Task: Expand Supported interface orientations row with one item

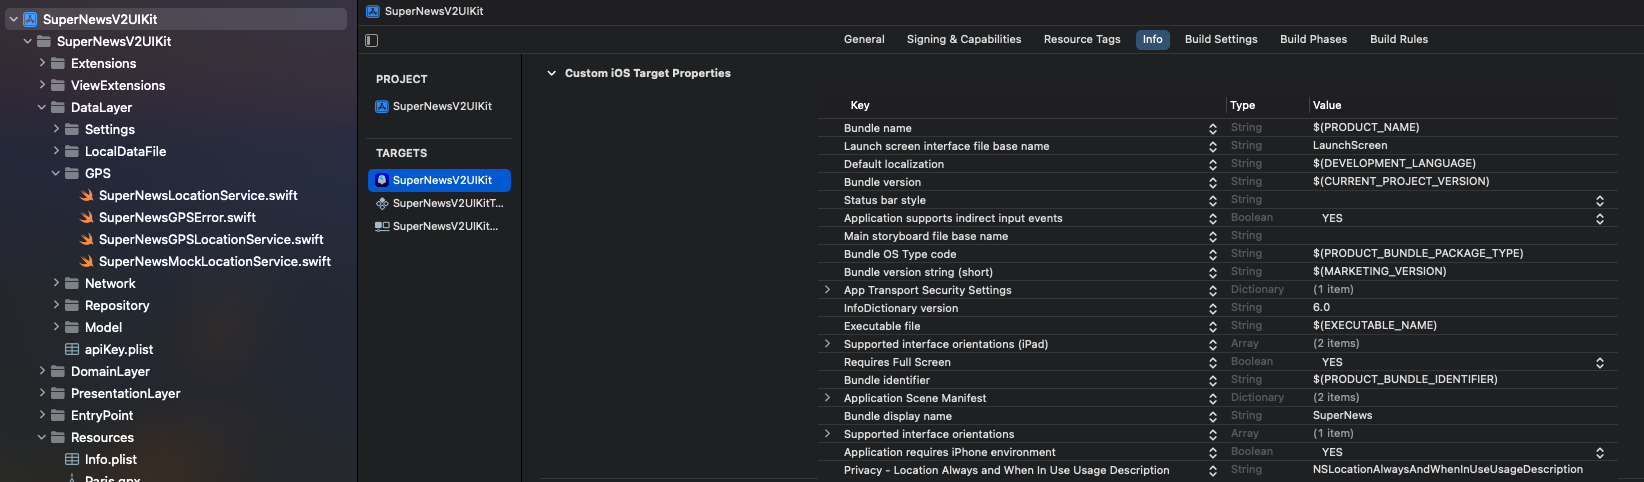Action: 827,434
